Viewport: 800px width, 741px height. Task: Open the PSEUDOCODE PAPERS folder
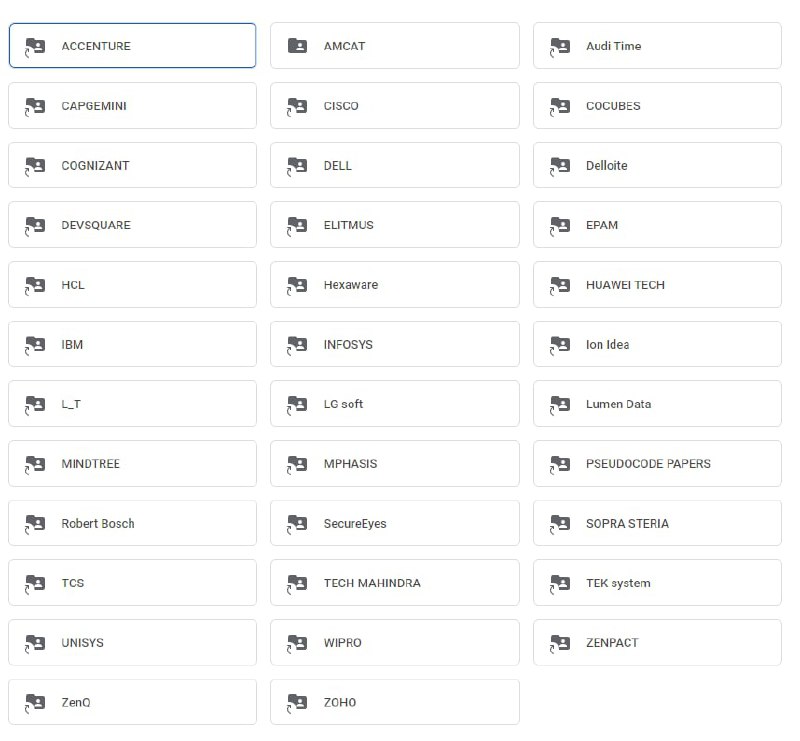(657, 463)
